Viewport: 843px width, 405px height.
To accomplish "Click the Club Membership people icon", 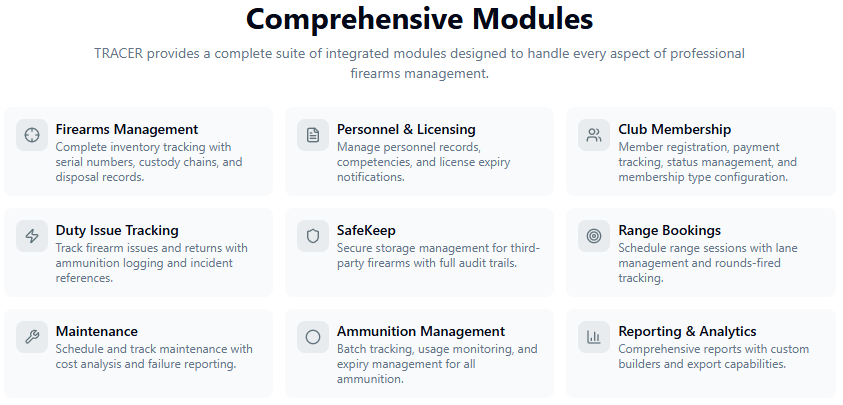I will pyautogui.click(x=594, y=135).
